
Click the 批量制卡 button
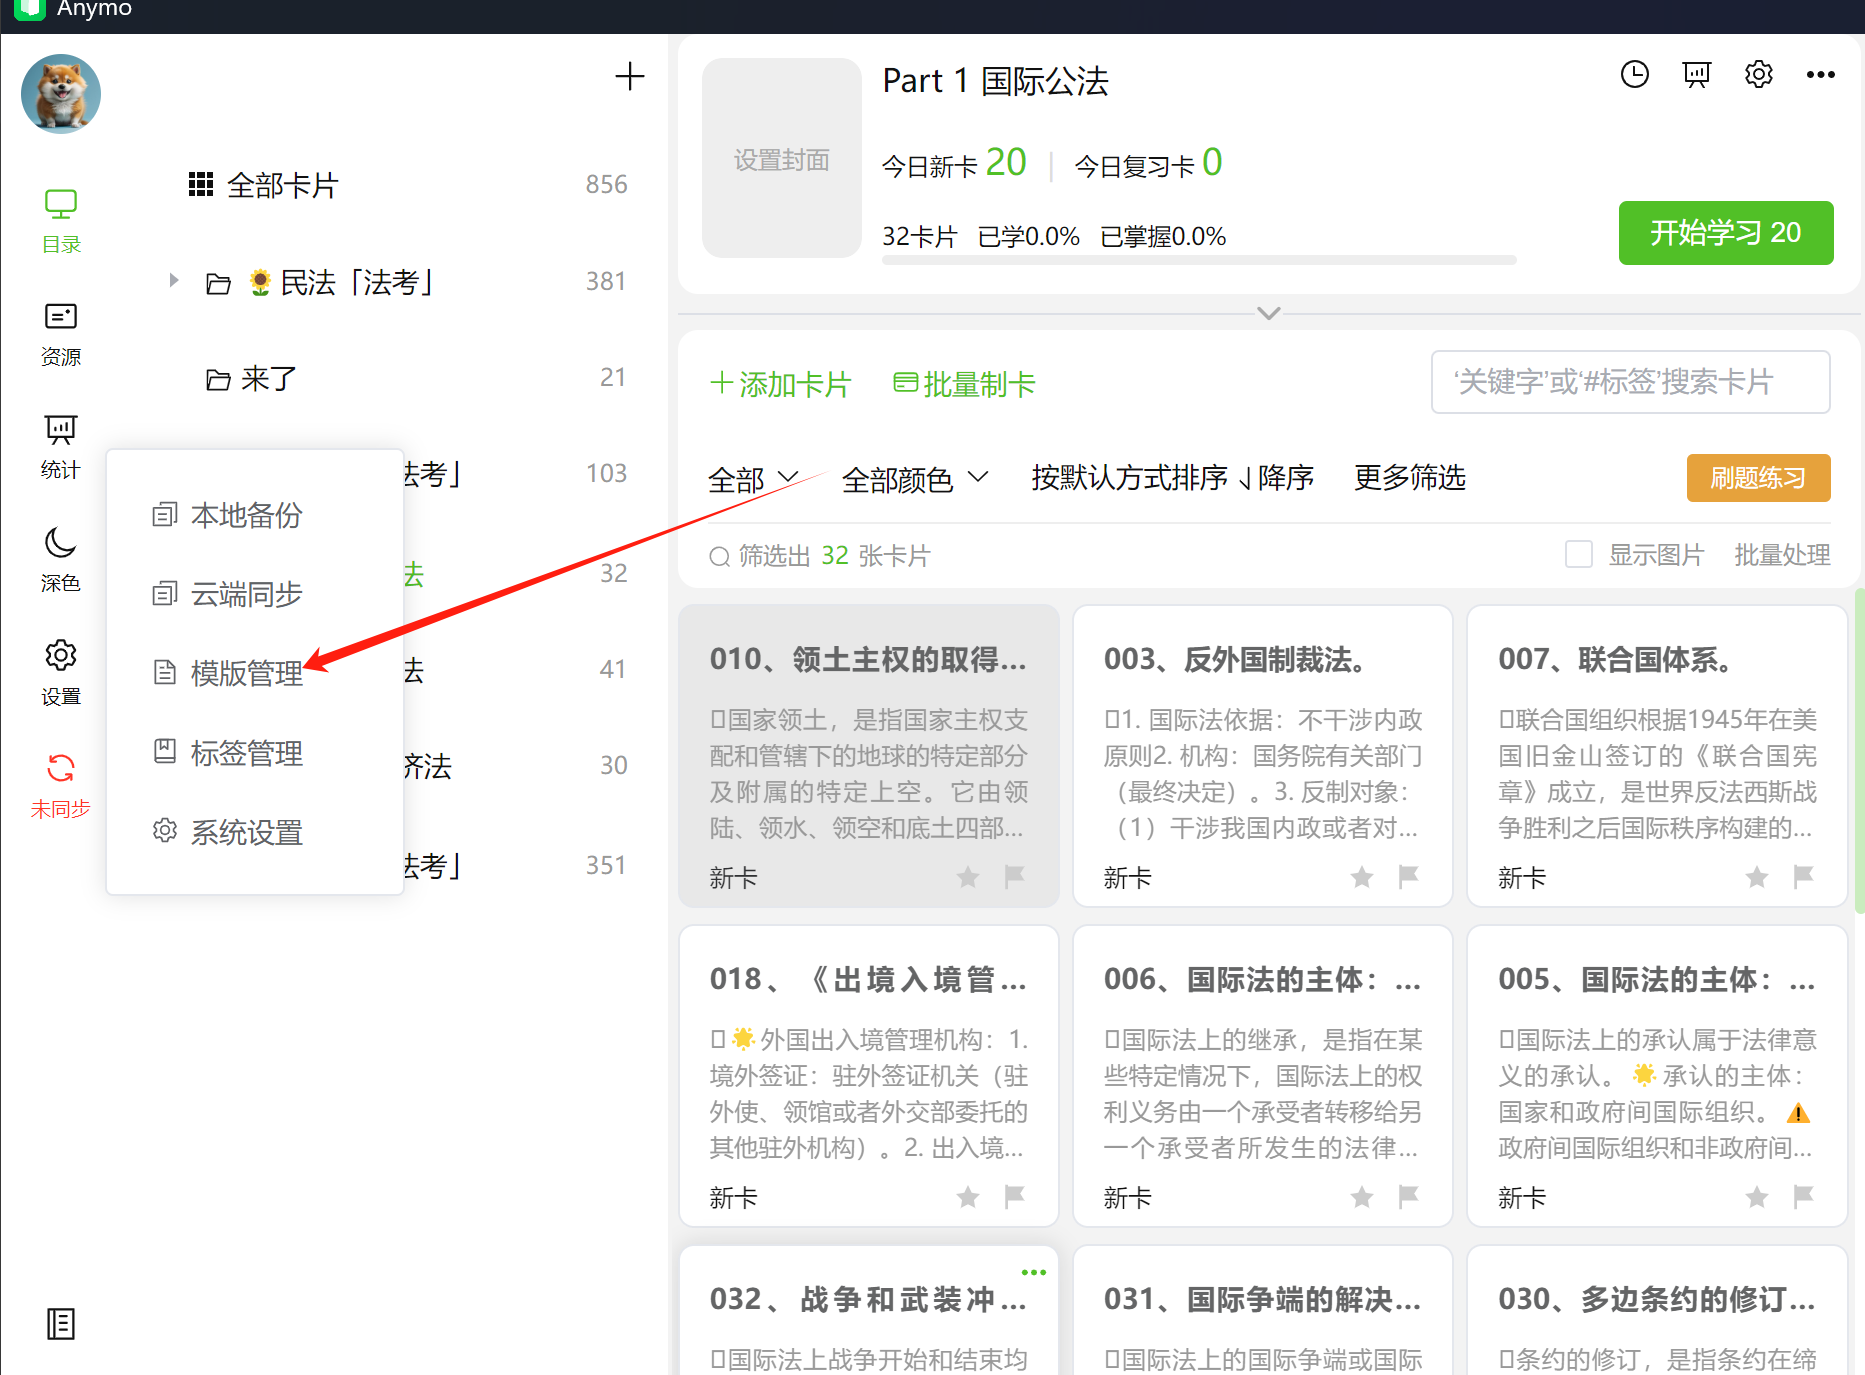click(x=964, y=384)
